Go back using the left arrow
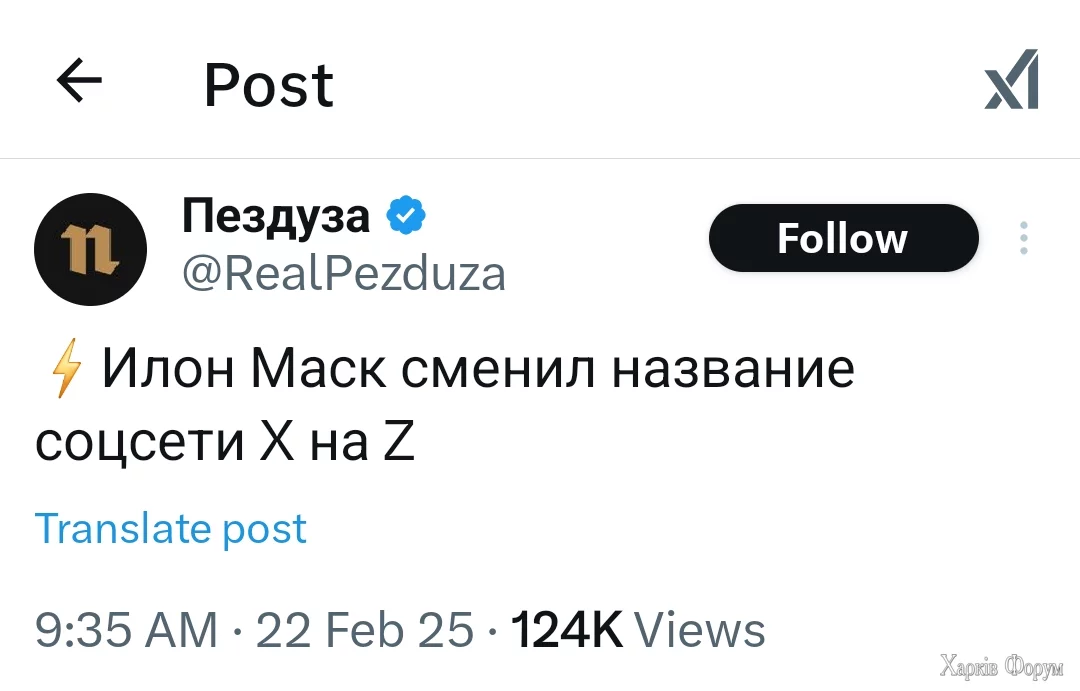 click(80, 81)
